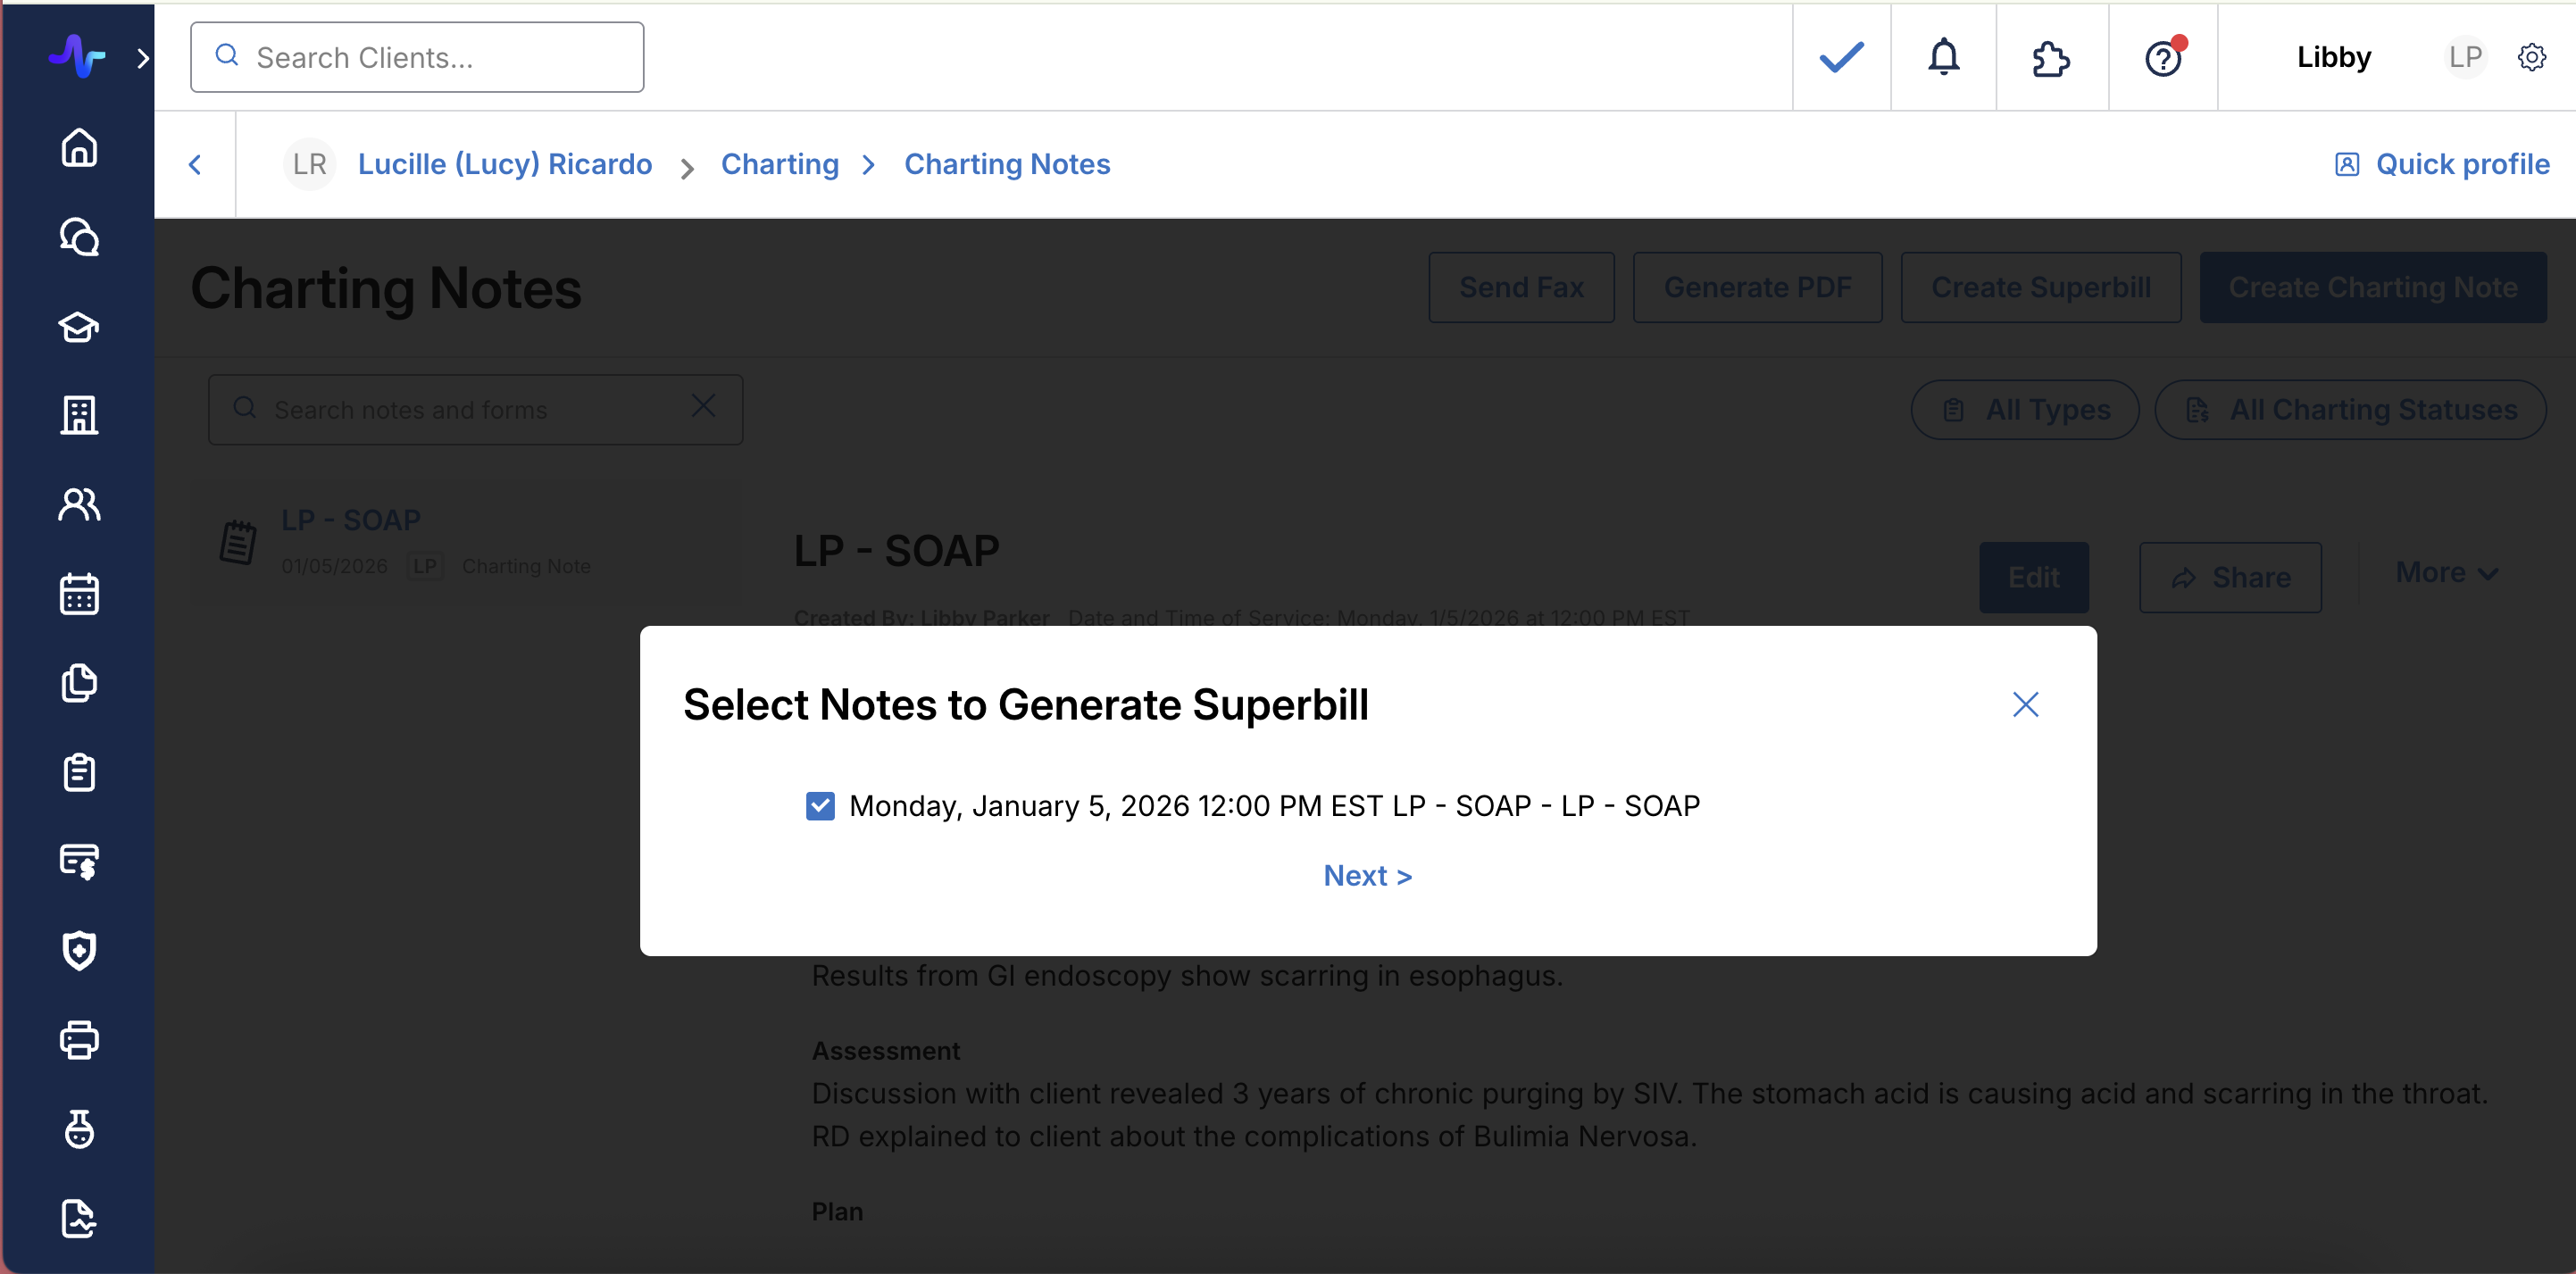The image size is (2576, 1274).
Task: Go back with the left chevron arrow
Action: pos(195,164)
